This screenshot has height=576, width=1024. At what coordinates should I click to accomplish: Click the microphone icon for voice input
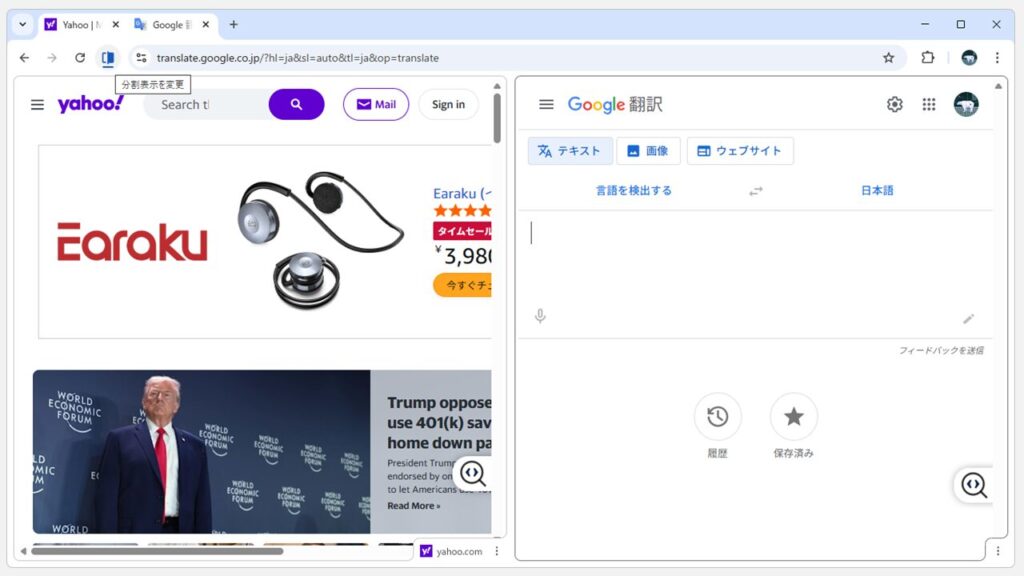[540, 316]
